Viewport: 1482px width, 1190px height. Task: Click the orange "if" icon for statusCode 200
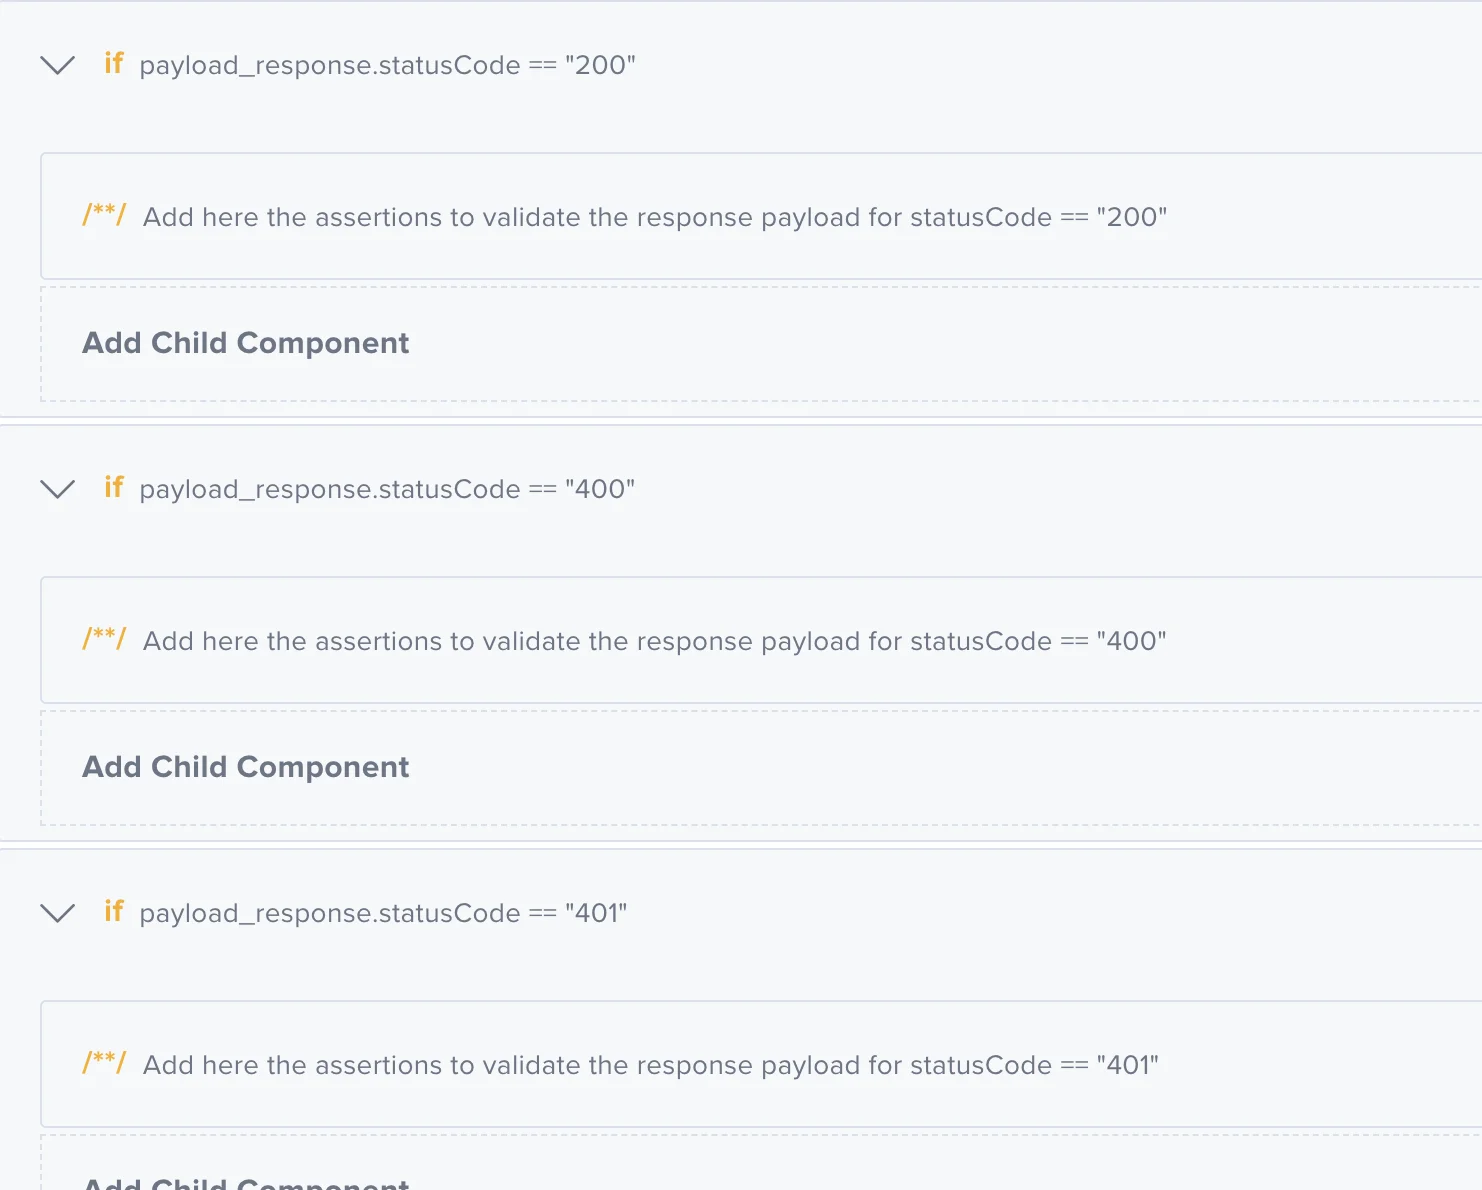point(114,64)
